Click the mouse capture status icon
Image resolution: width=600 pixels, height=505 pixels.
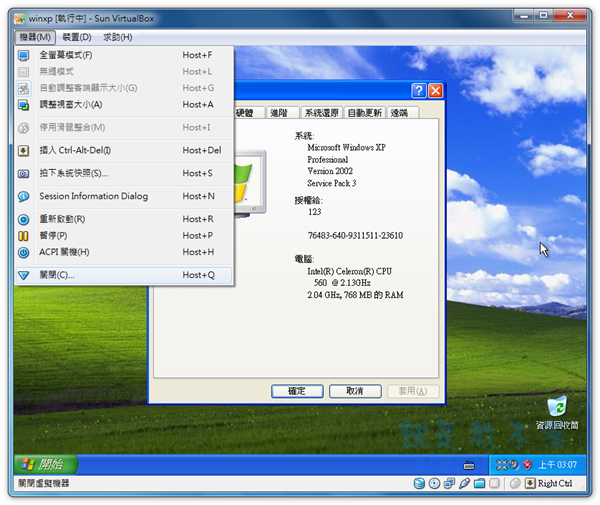coord(515,484)
